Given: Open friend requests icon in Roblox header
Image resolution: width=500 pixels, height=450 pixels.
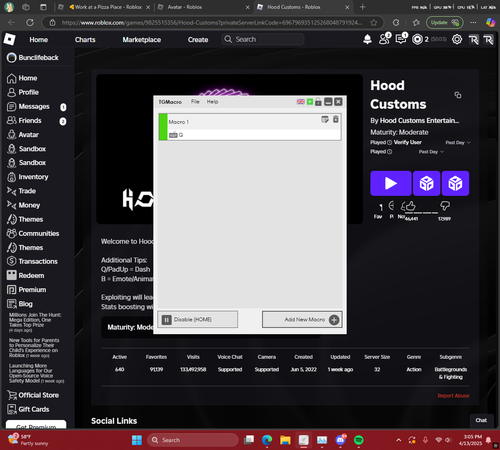Looking at the screenshot, I should pos(384,39).
